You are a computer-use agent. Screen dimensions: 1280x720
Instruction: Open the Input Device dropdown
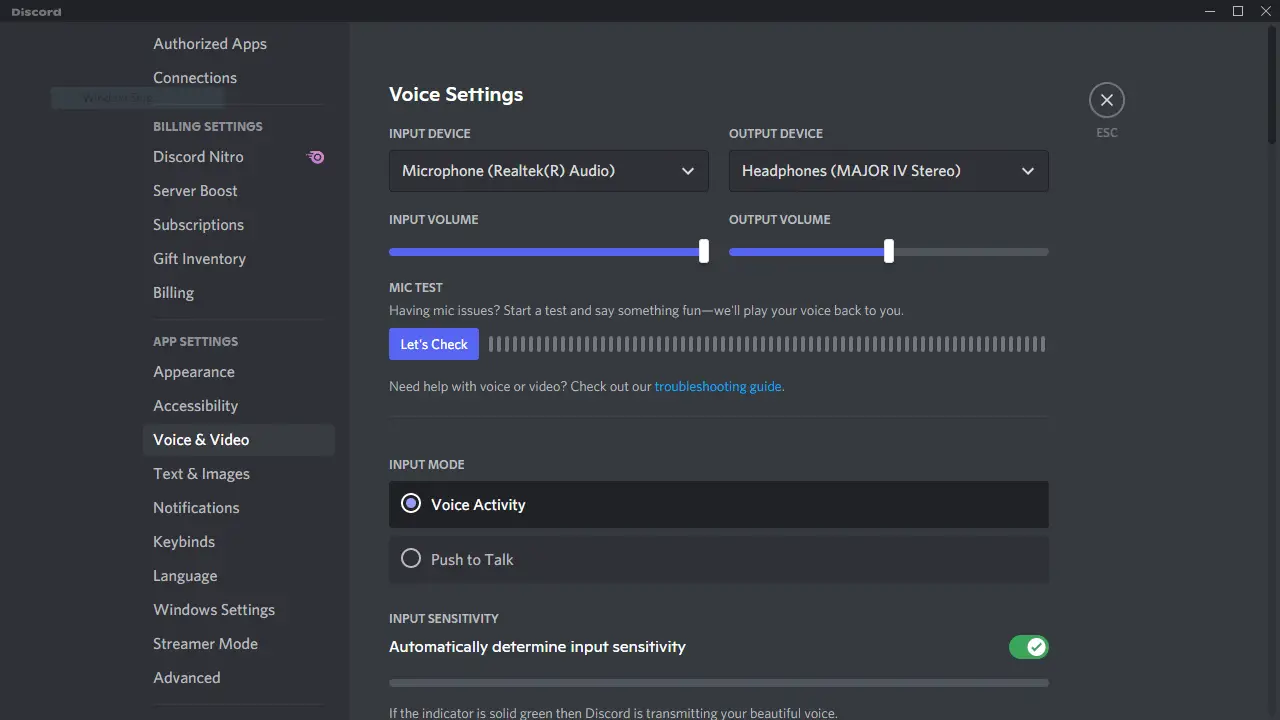(x=548, y=171)
